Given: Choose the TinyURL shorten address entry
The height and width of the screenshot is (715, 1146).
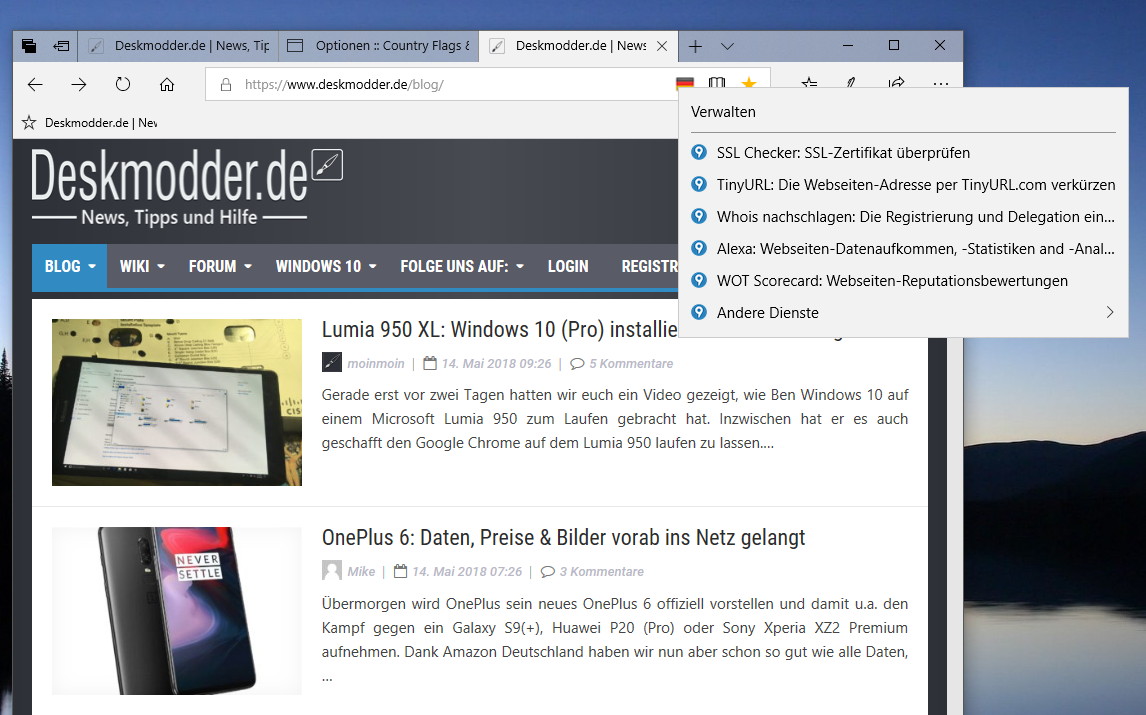Looking at the screenshot, I should (903, 185).
